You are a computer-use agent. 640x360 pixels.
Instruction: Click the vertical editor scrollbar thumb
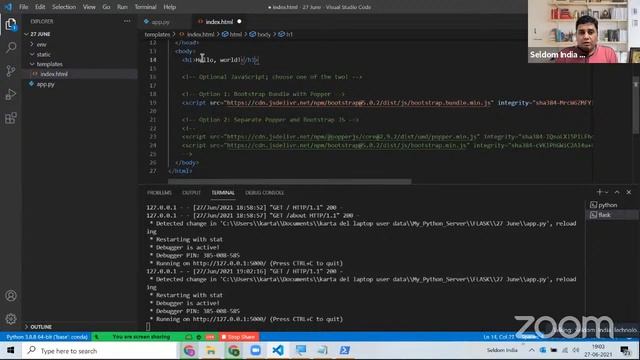click(636, 104)
